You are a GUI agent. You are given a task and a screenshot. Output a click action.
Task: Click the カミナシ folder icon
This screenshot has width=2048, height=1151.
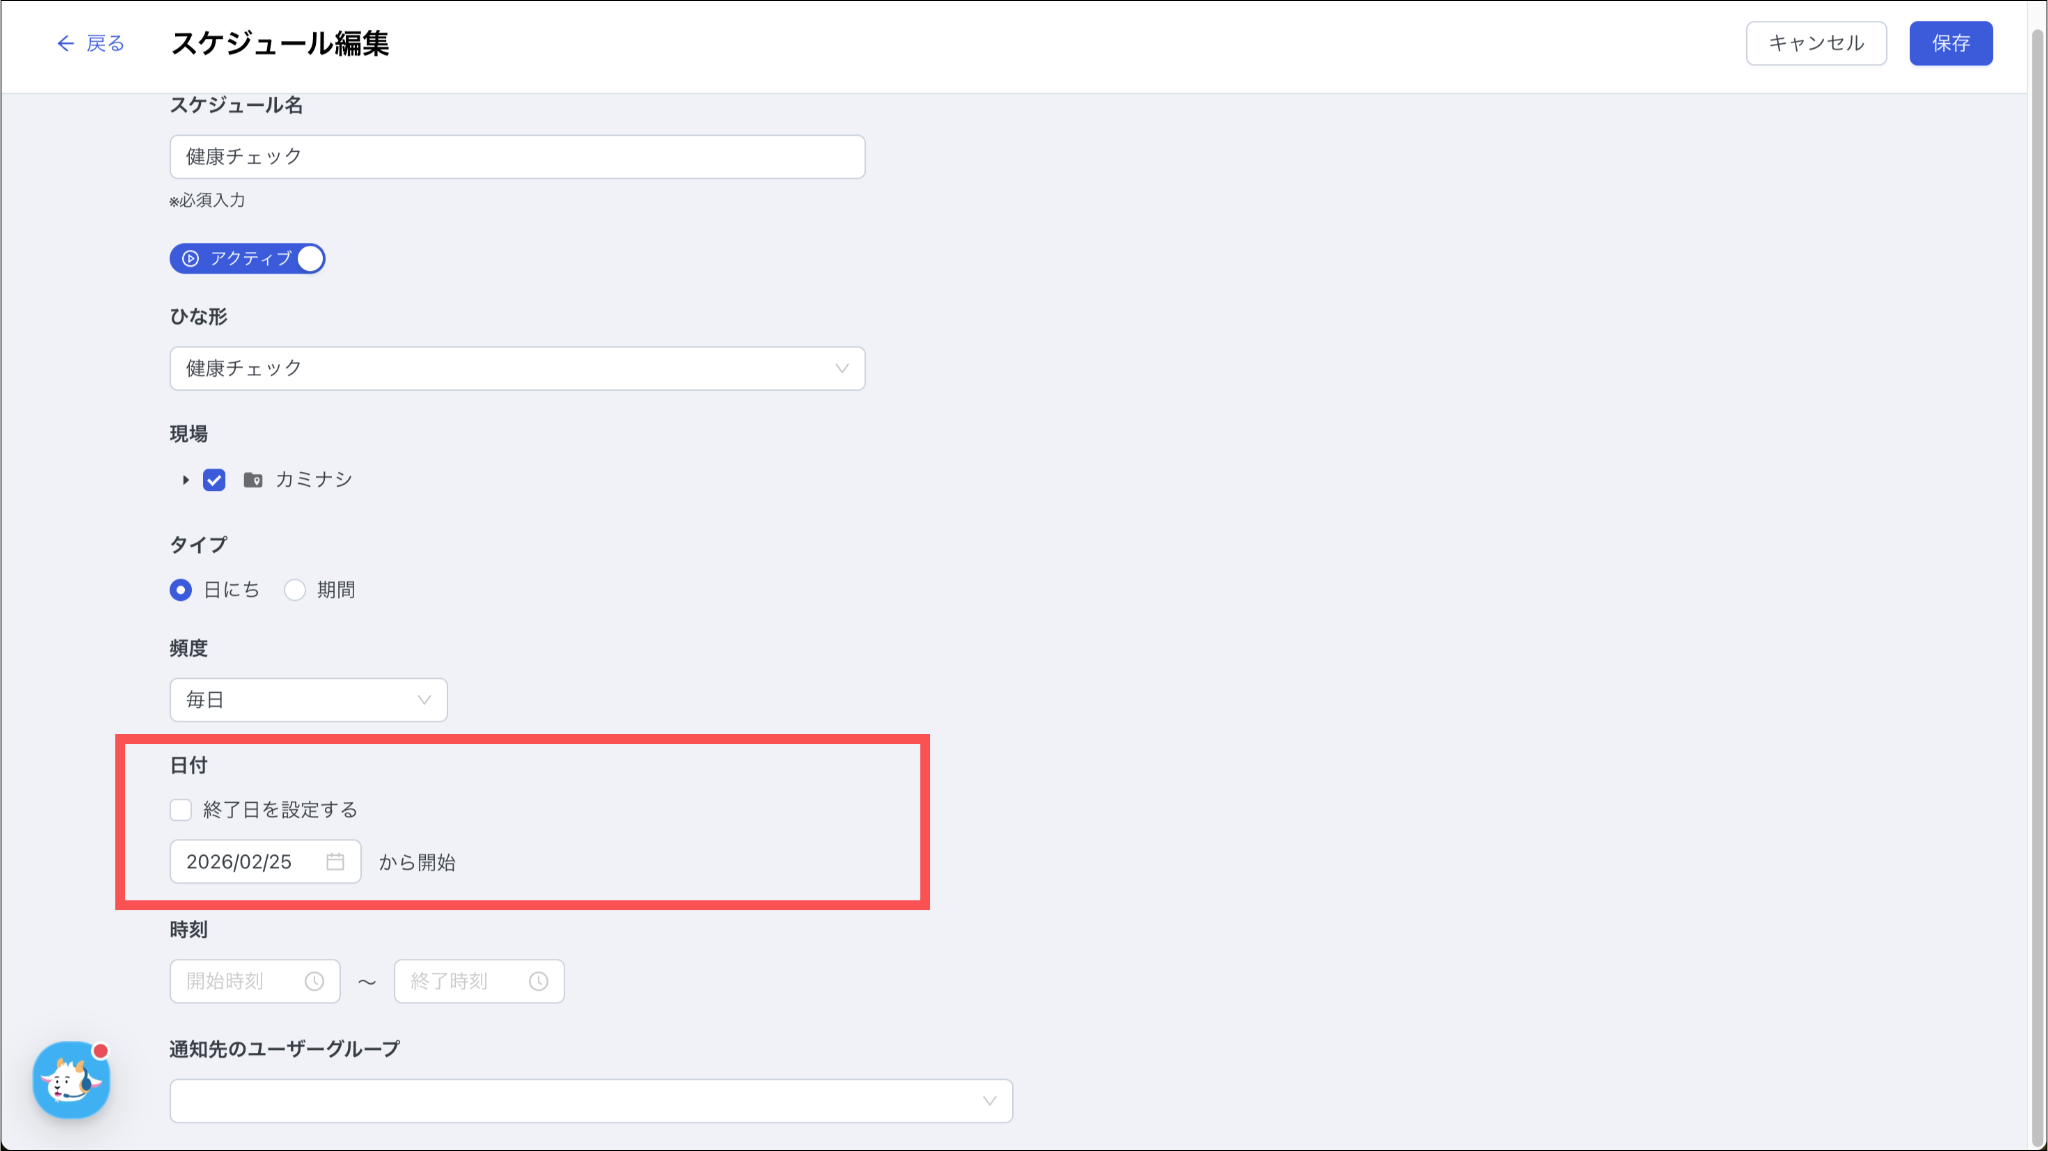pos(253,480)
